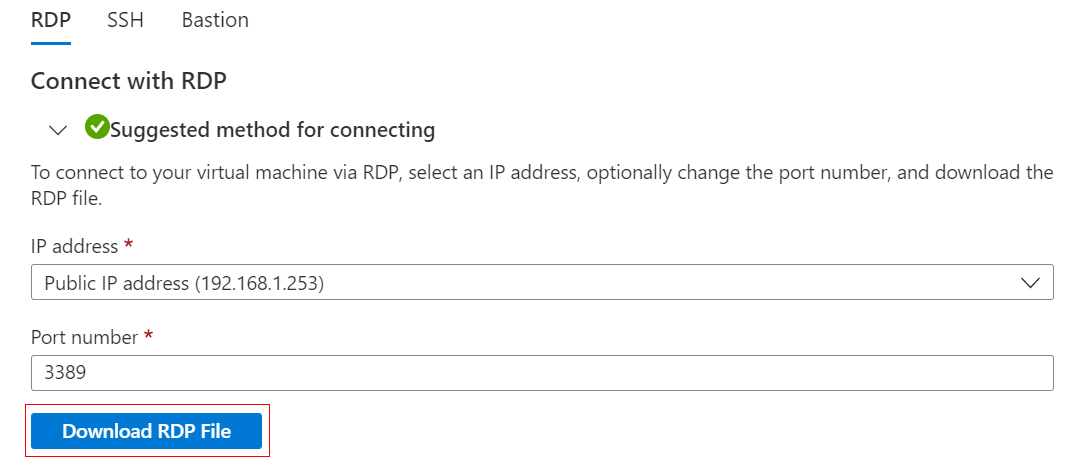Download the RDP file
This screenshot has height=472, width=1090.
(146, 431)
